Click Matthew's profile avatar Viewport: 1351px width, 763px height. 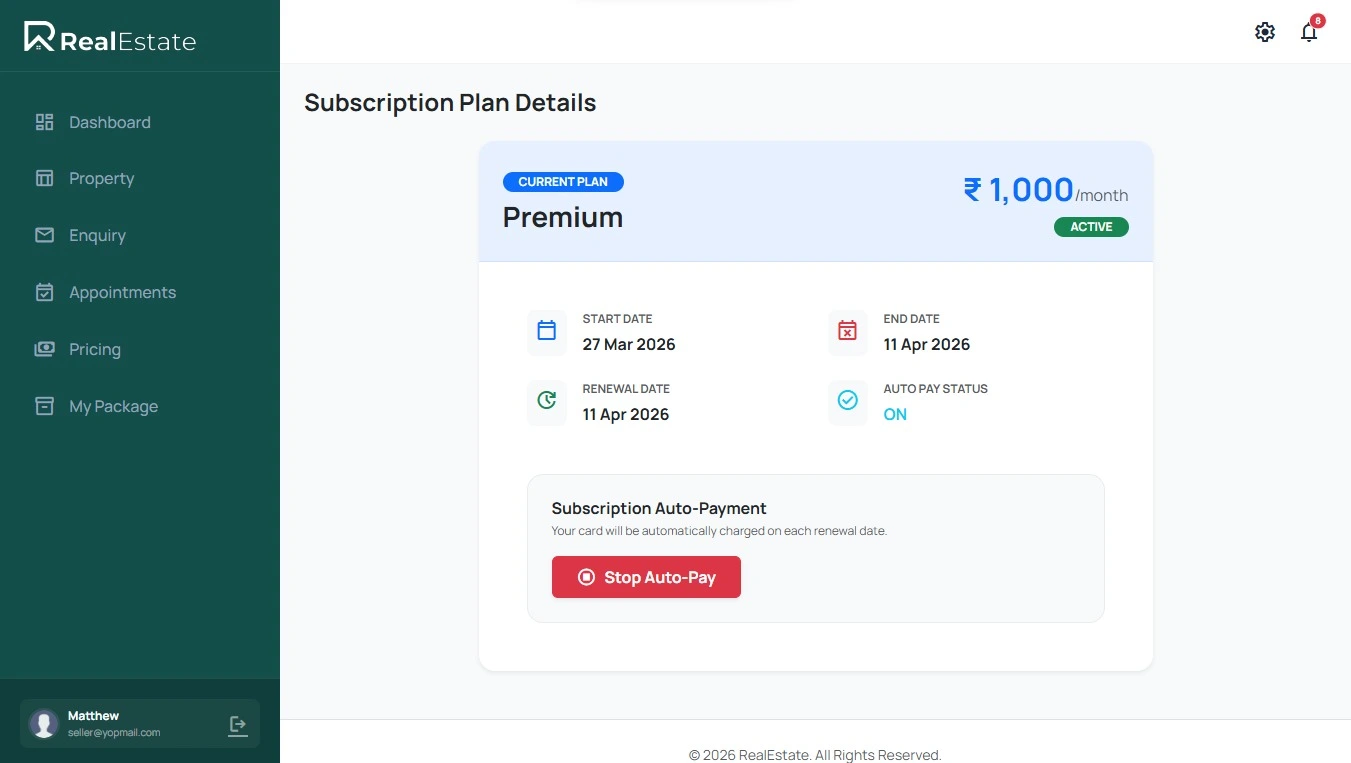(x=44, y=724)
